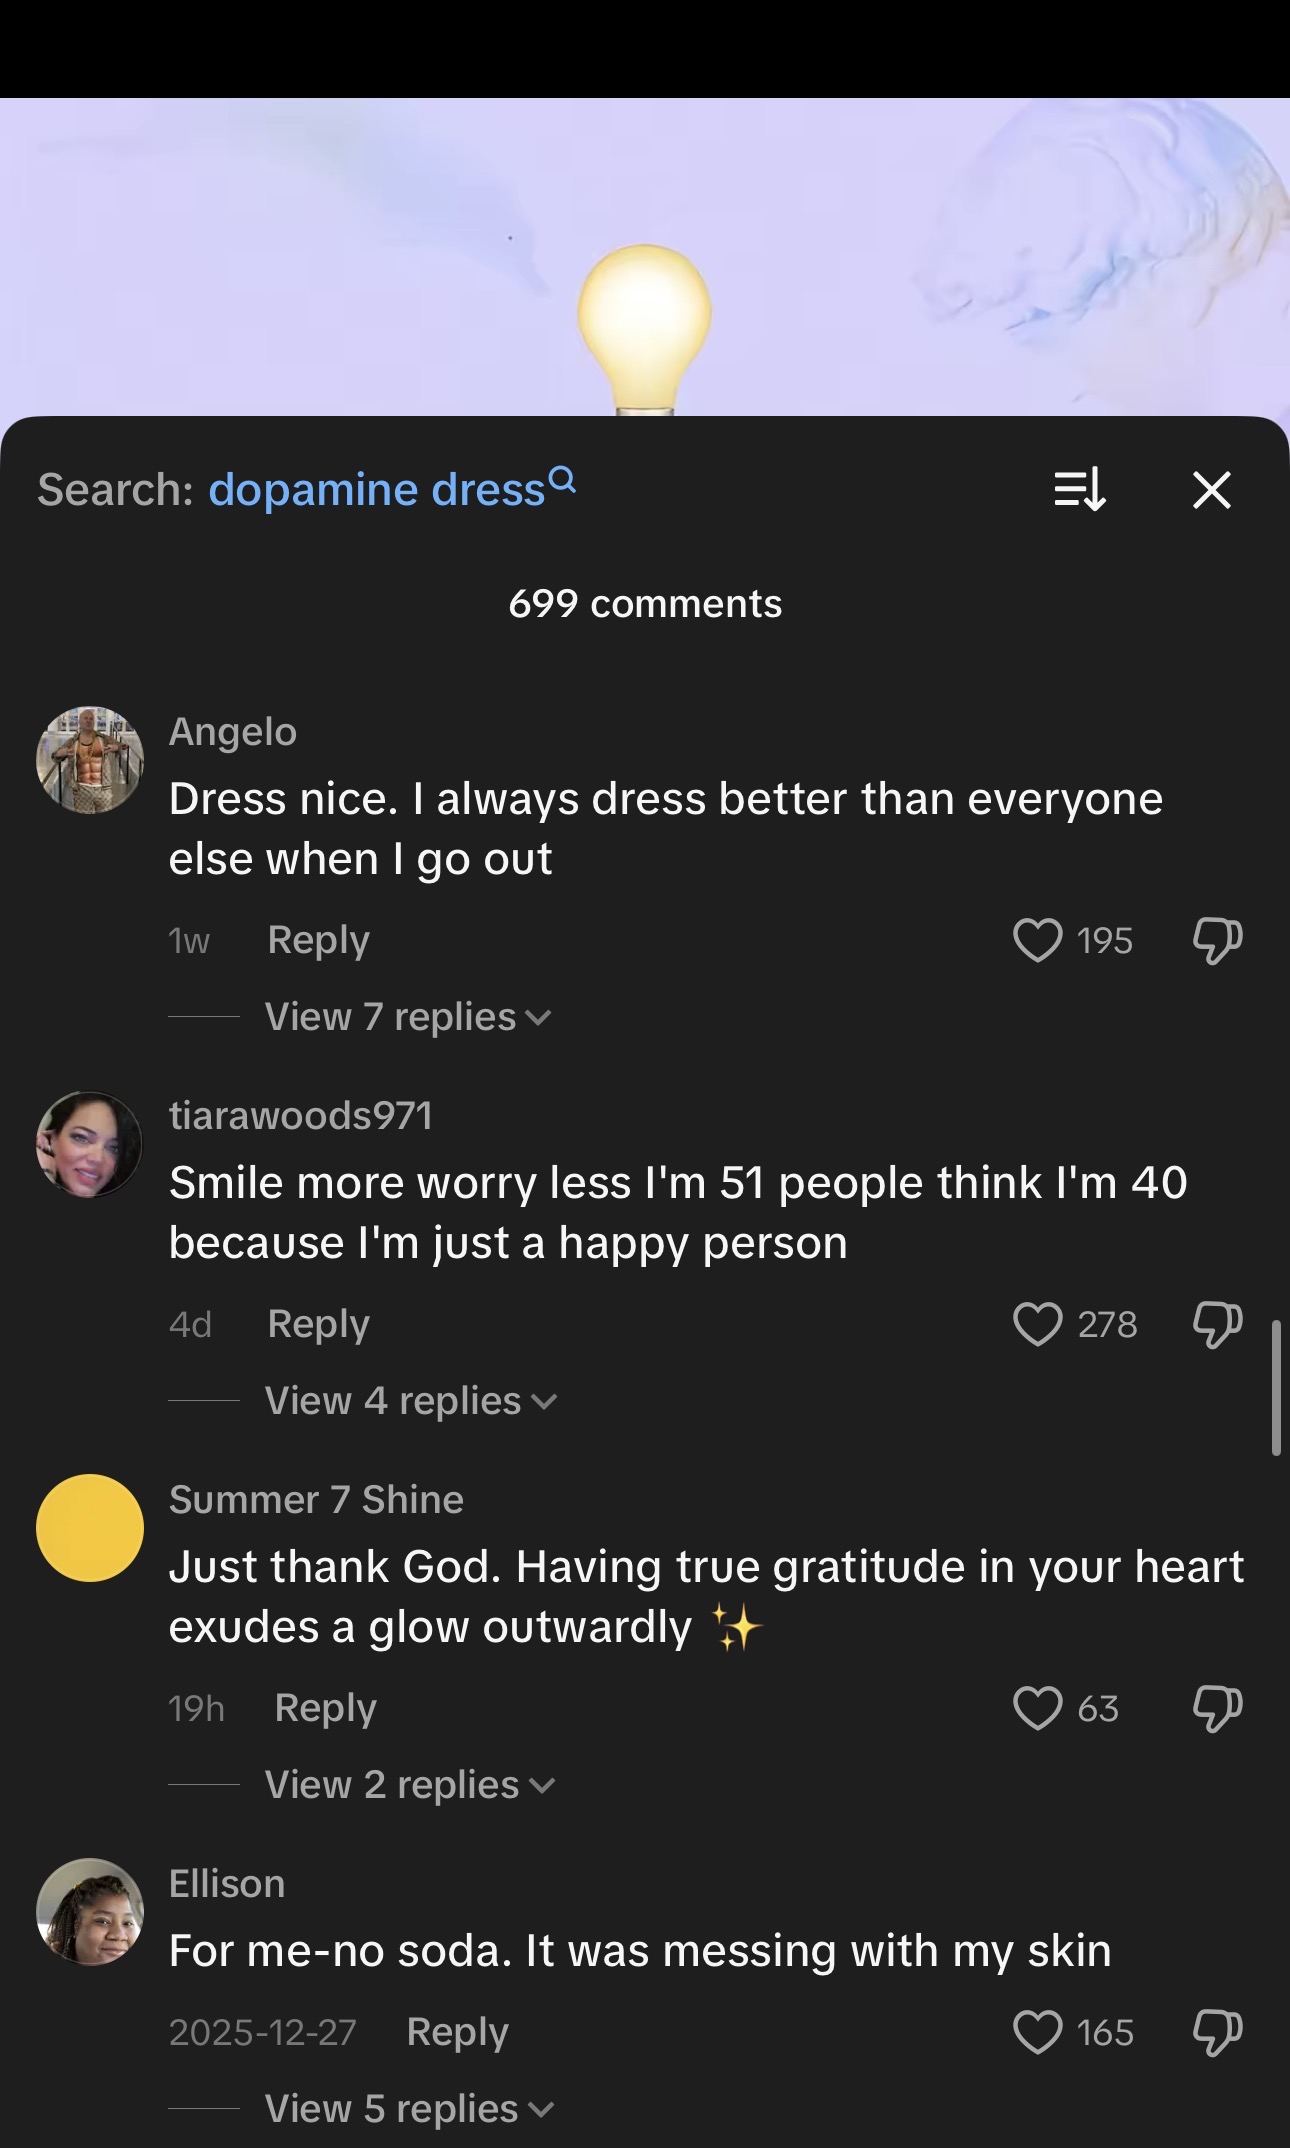Screen dimensions: 1290x2148
Task: Show 2 replies under Summer 7 Shine
Action: pos(409,1785)
